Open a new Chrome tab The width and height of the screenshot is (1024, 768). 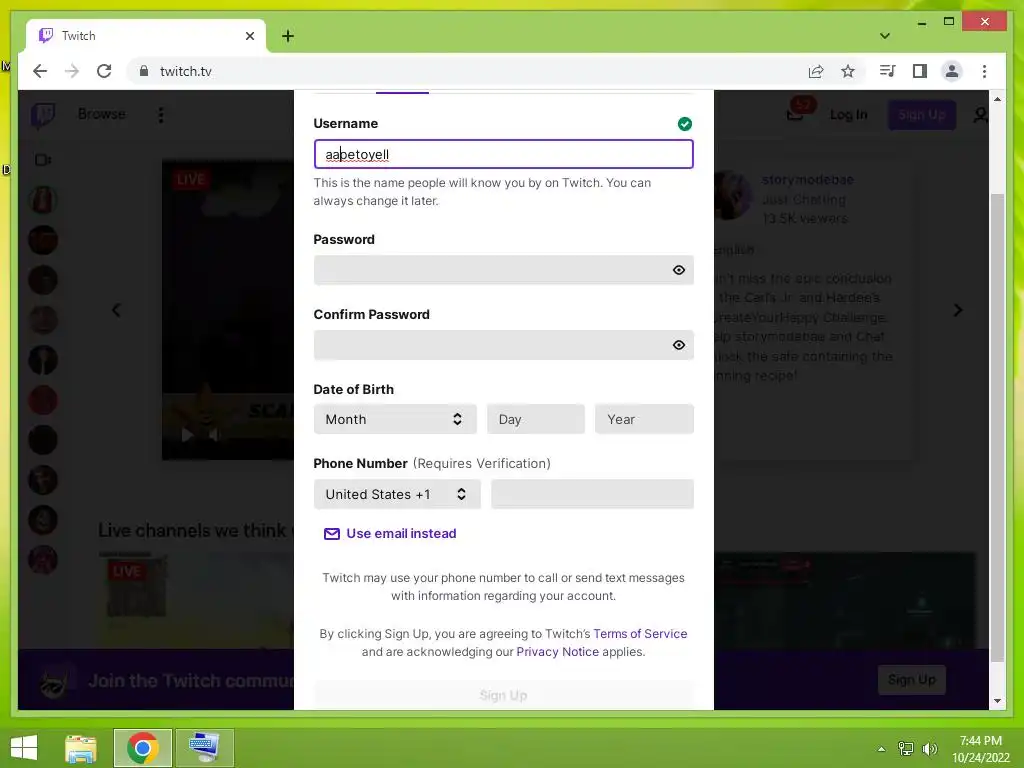point(288,36)
